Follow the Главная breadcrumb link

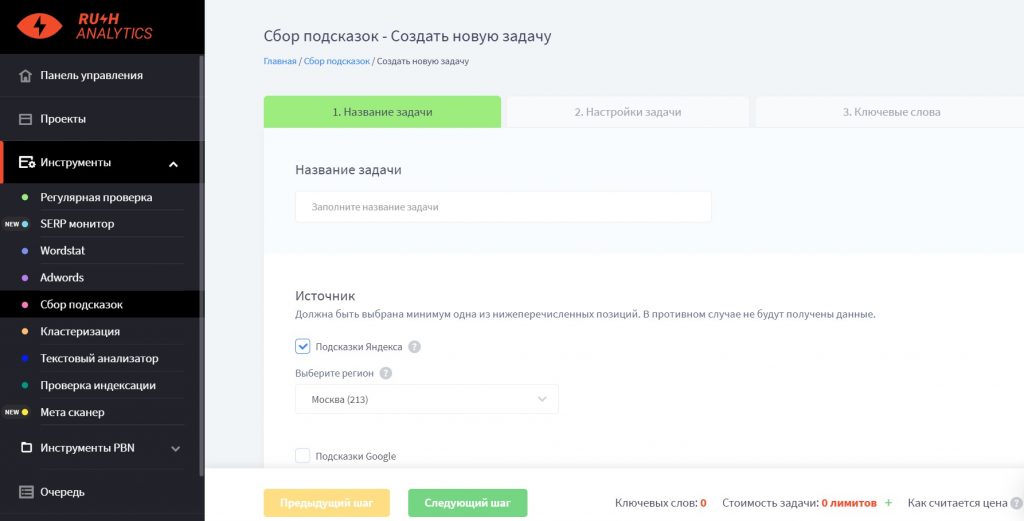[x=280, y=61]
